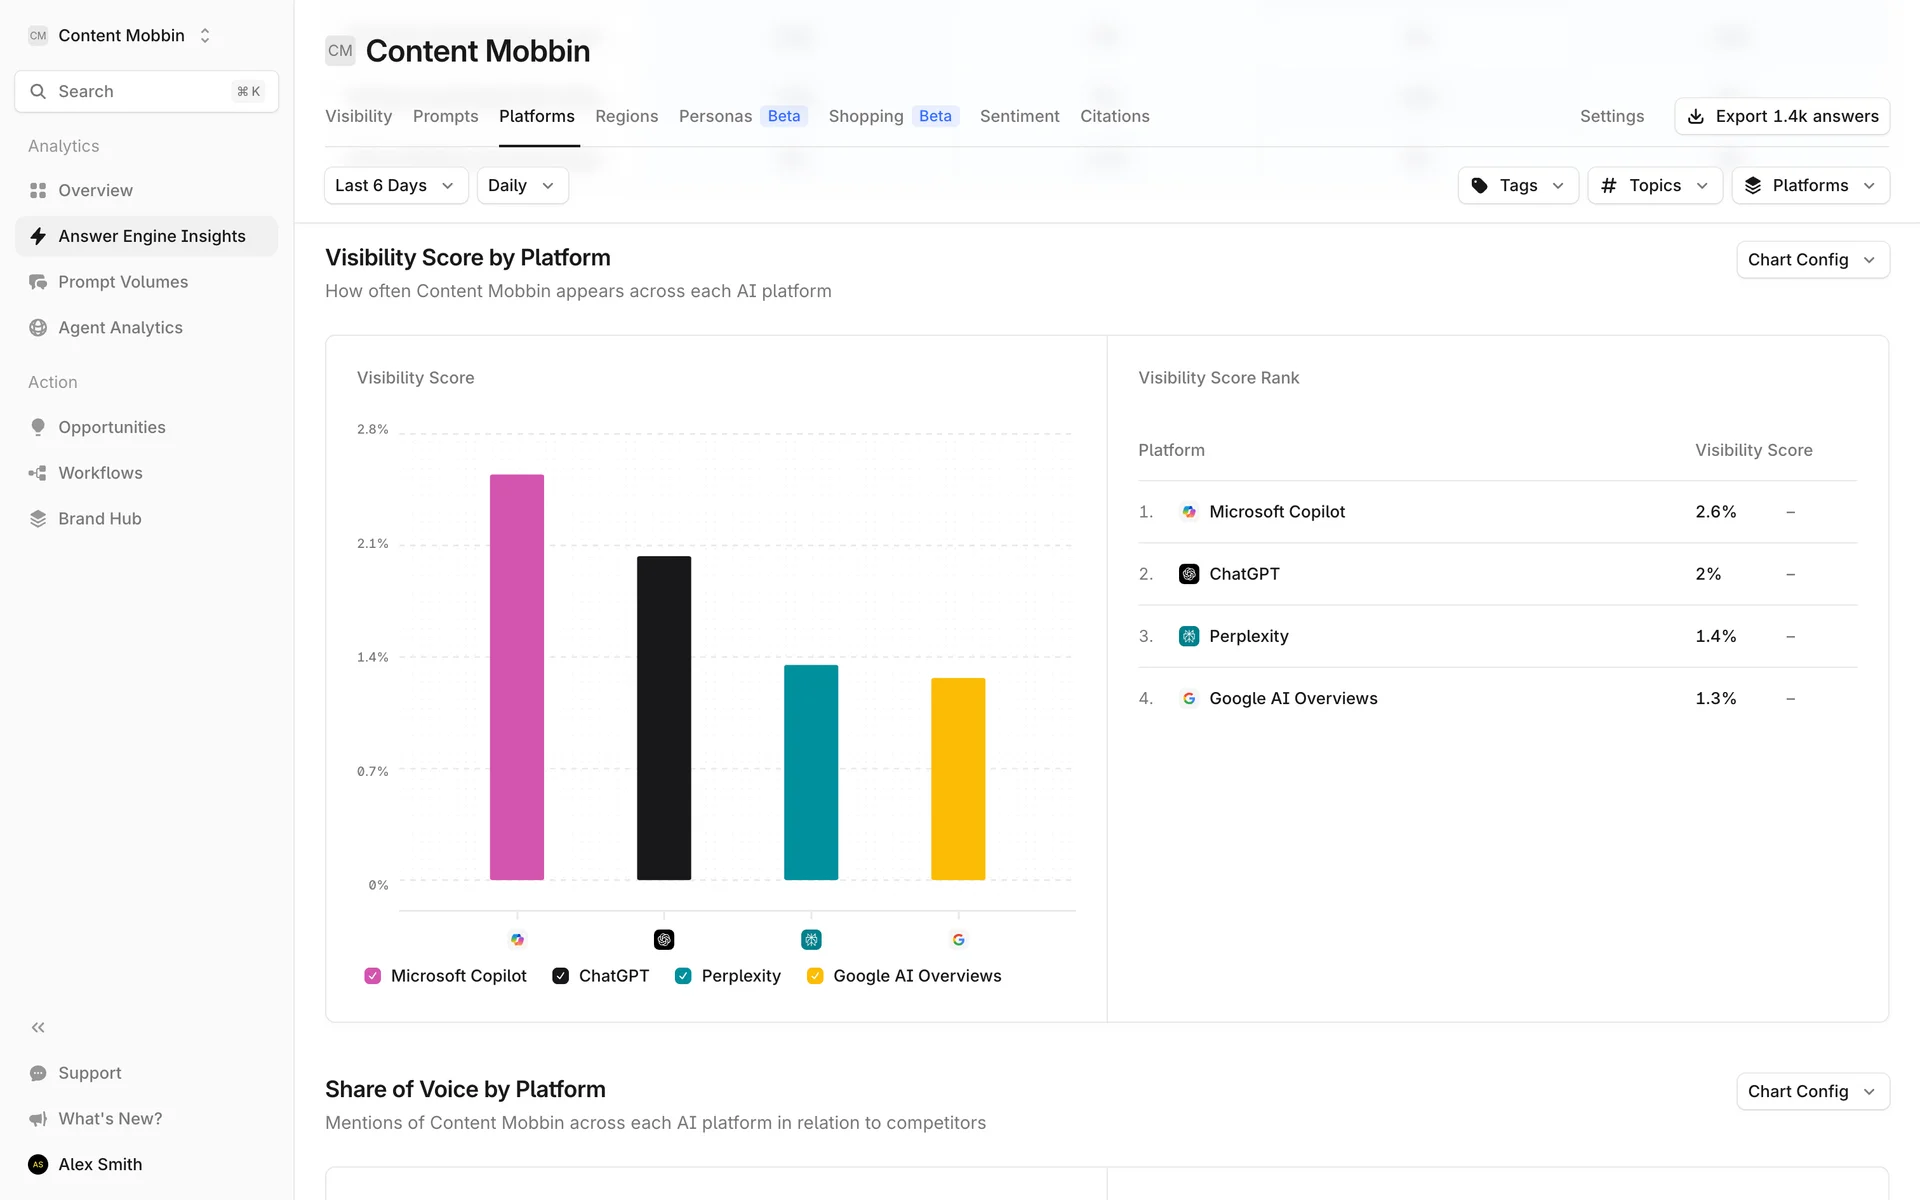
Task: Click the Opportunities lightbulb icon
Action: (x=38, y=427)
